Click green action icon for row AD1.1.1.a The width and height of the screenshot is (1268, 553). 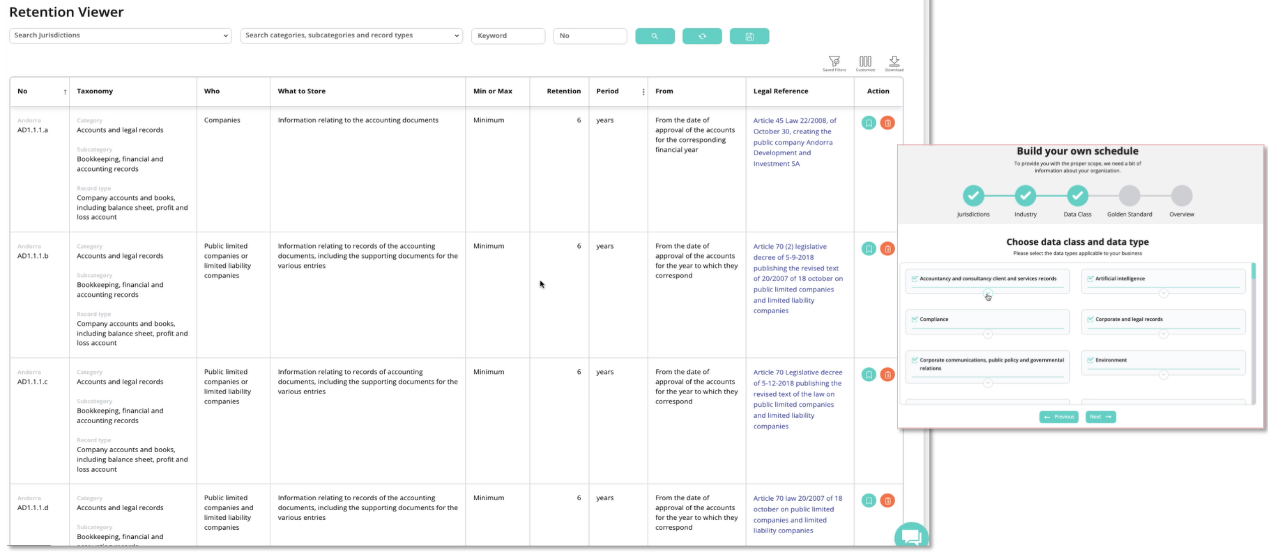point(869,123)
